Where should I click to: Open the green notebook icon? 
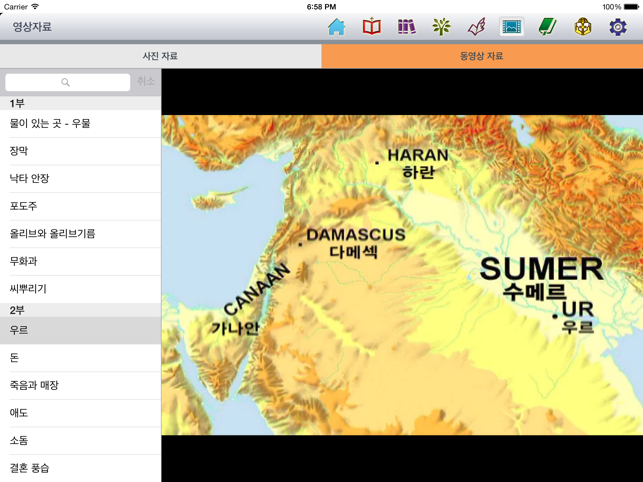(547, 27)
